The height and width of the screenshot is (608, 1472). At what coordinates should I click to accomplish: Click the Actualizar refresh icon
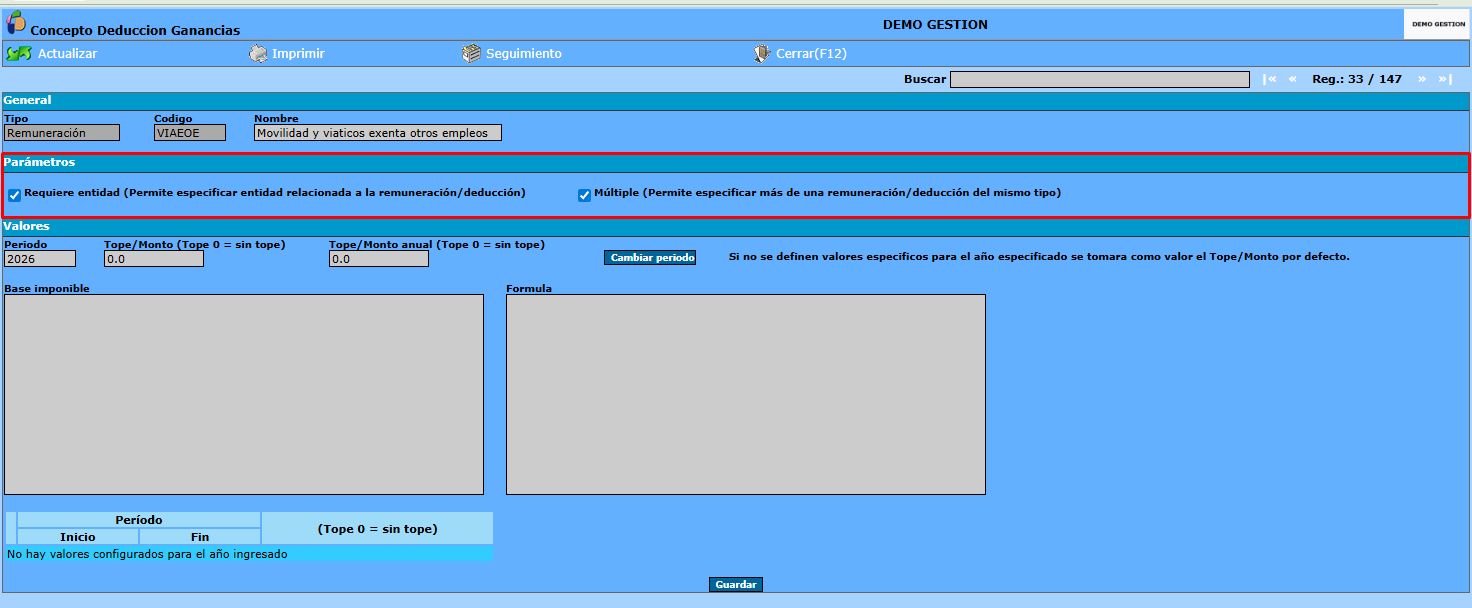click(x=18, y=54)
